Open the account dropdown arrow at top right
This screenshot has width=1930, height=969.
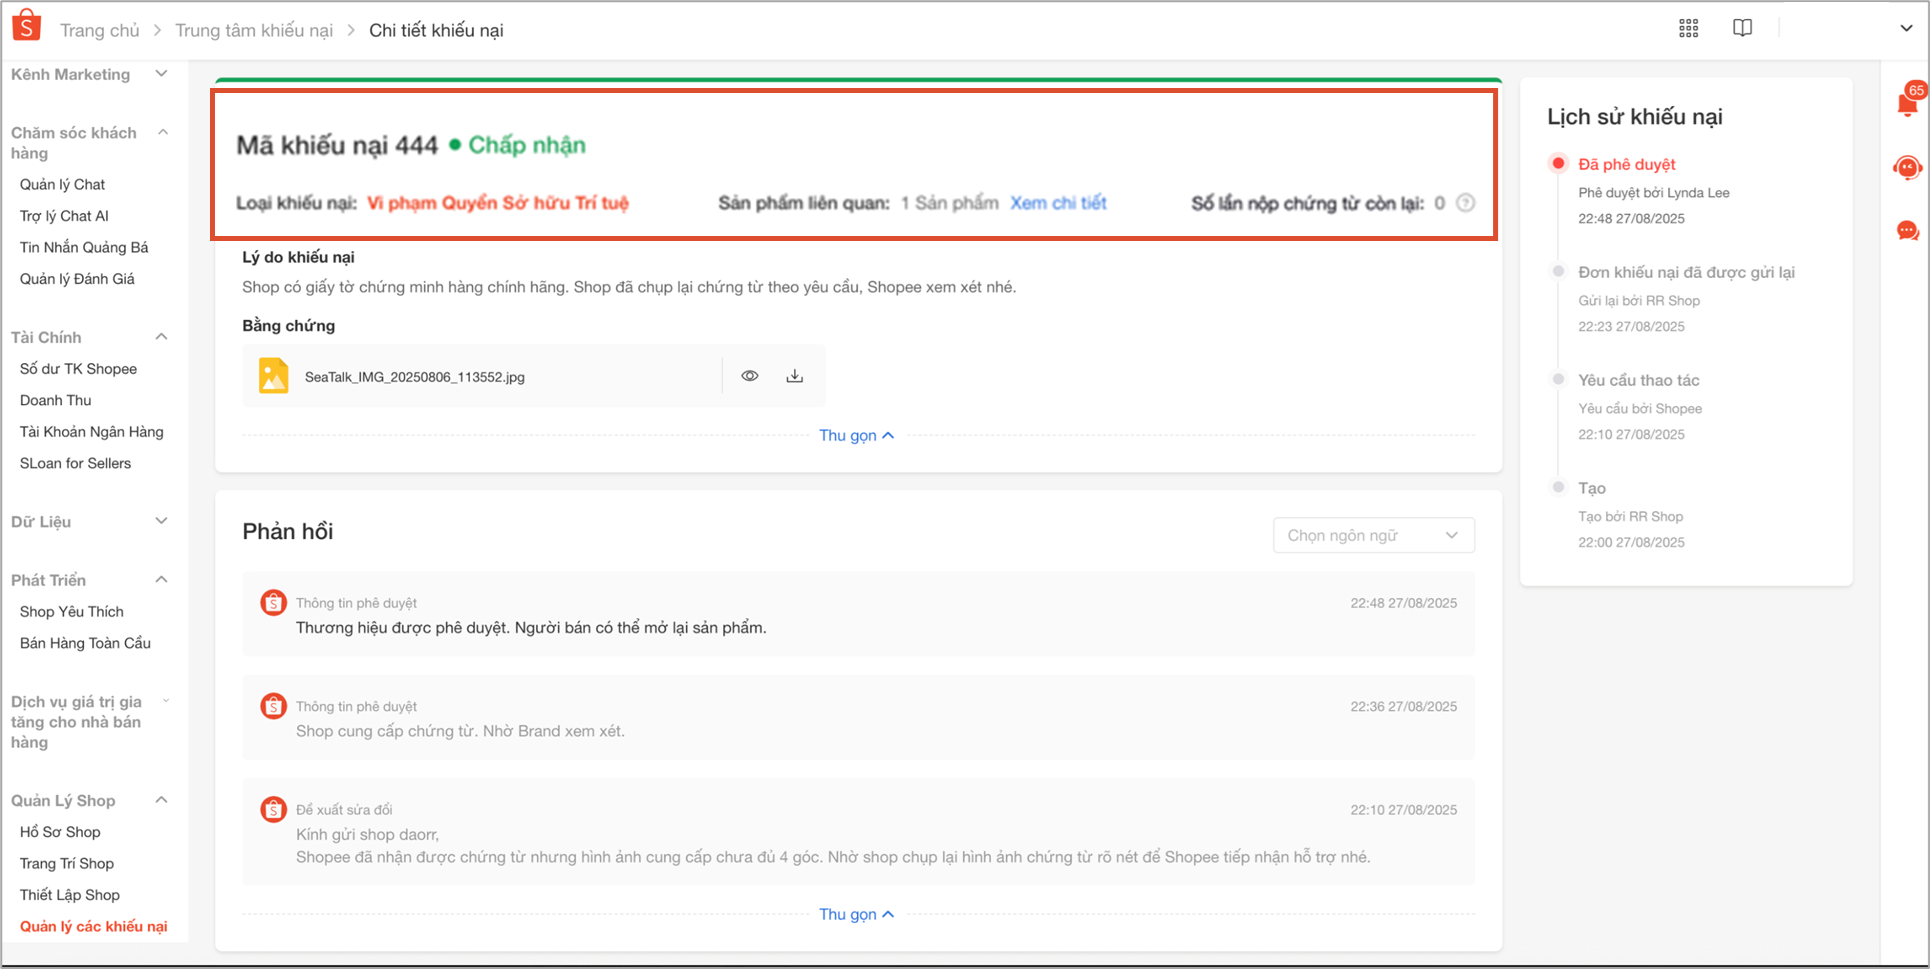(1905, 29)
